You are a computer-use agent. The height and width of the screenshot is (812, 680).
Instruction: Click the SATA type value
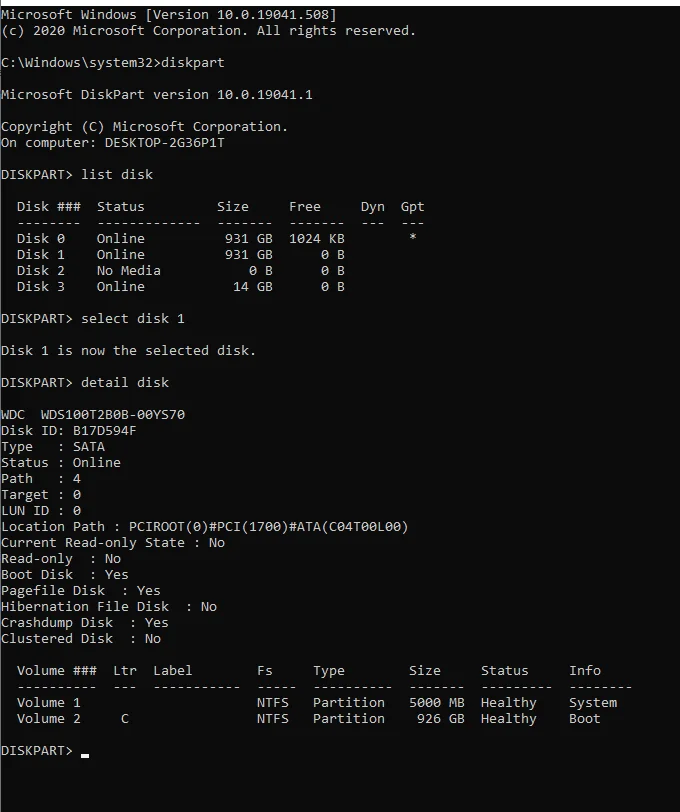click(x=88, y=447)
